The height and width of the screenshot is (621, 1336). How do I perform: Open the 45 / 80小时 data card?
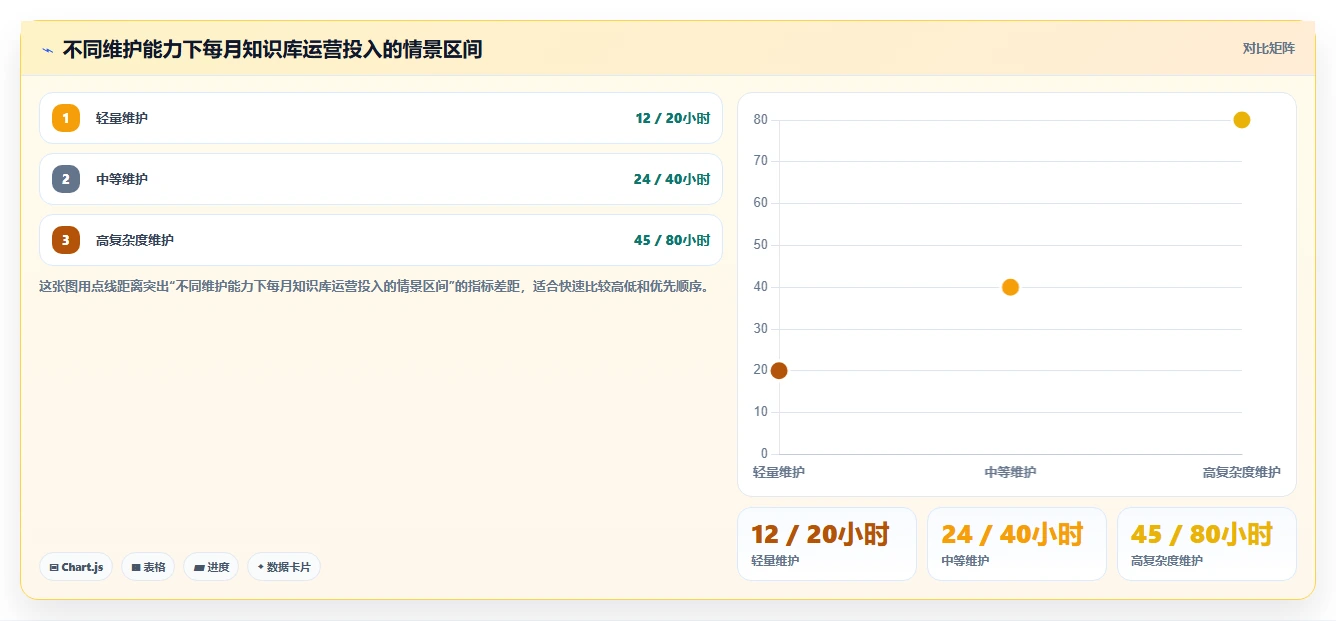1207,544
